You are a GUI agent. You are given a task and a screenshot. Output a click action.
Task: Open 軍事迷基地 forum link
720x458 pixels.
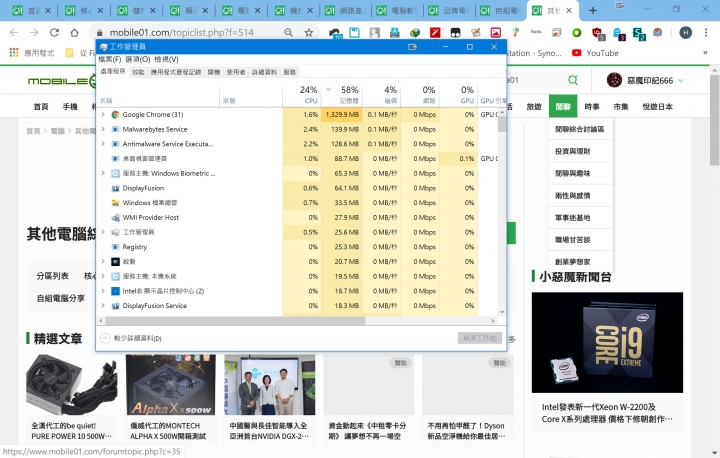click(573, 218)
